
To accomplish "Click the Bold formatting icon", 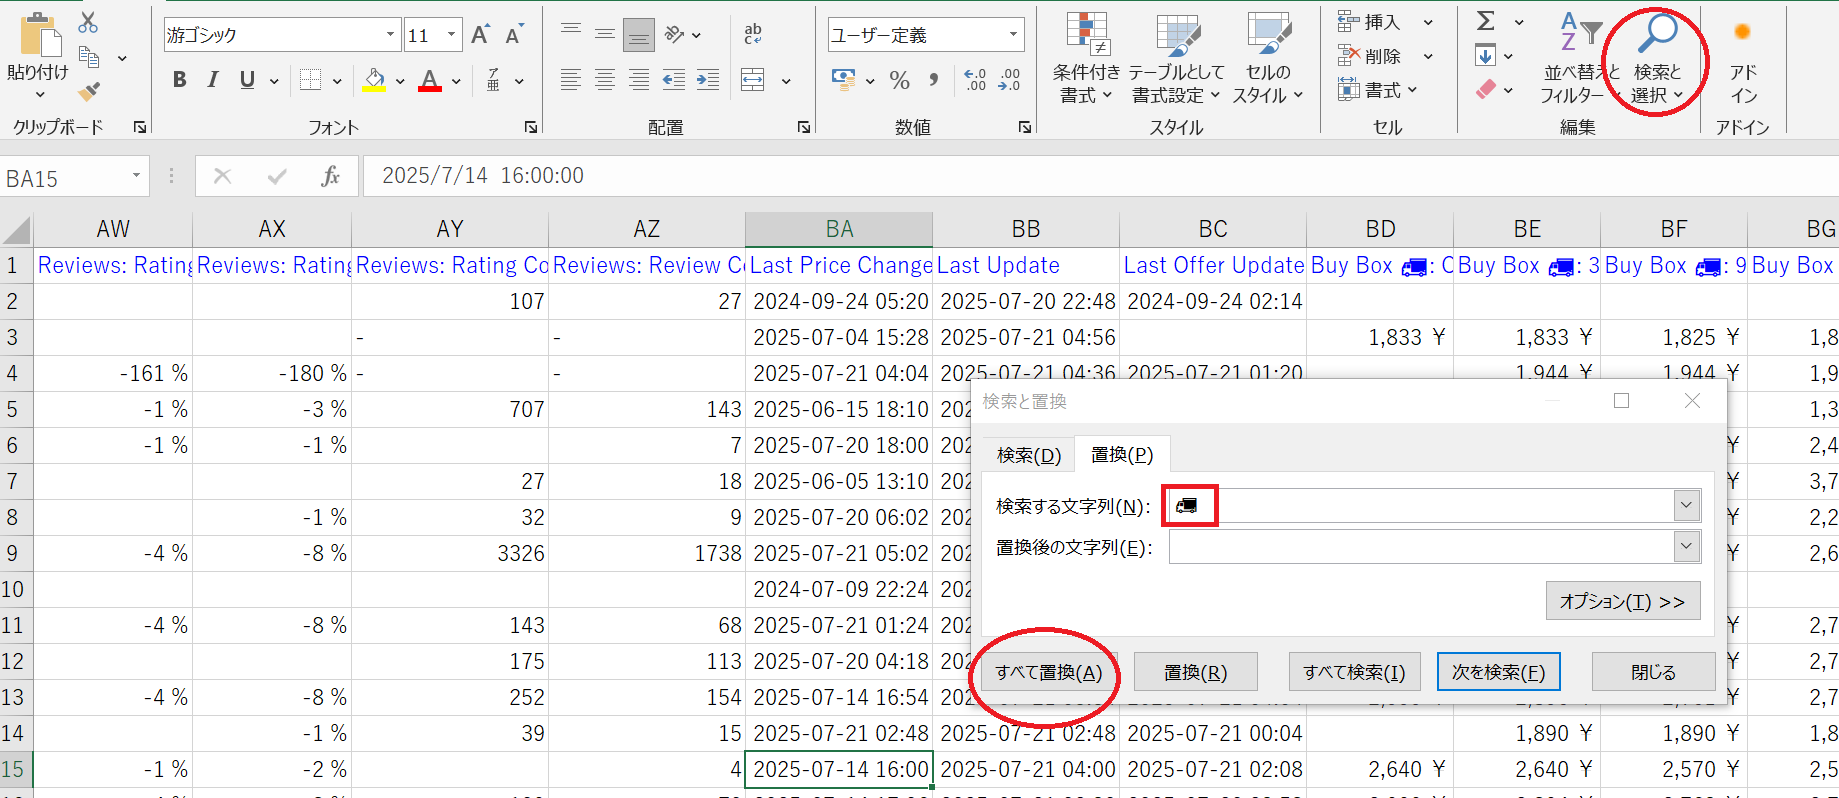I will (x=179, y=80).
